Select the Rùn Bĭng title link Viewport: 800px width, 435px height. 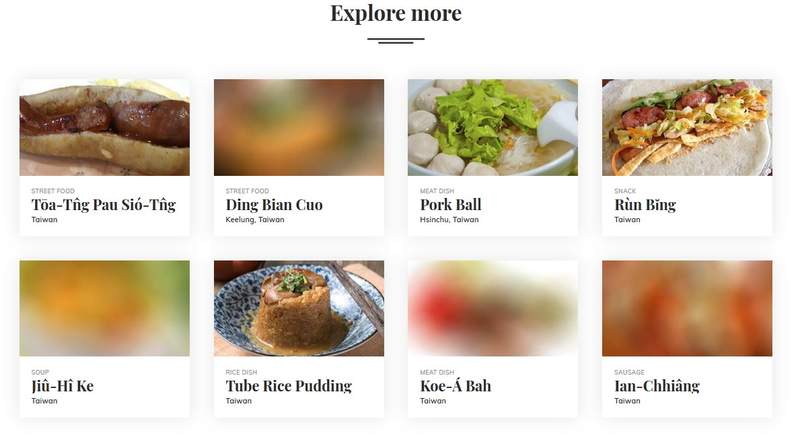tap(645, 205)
